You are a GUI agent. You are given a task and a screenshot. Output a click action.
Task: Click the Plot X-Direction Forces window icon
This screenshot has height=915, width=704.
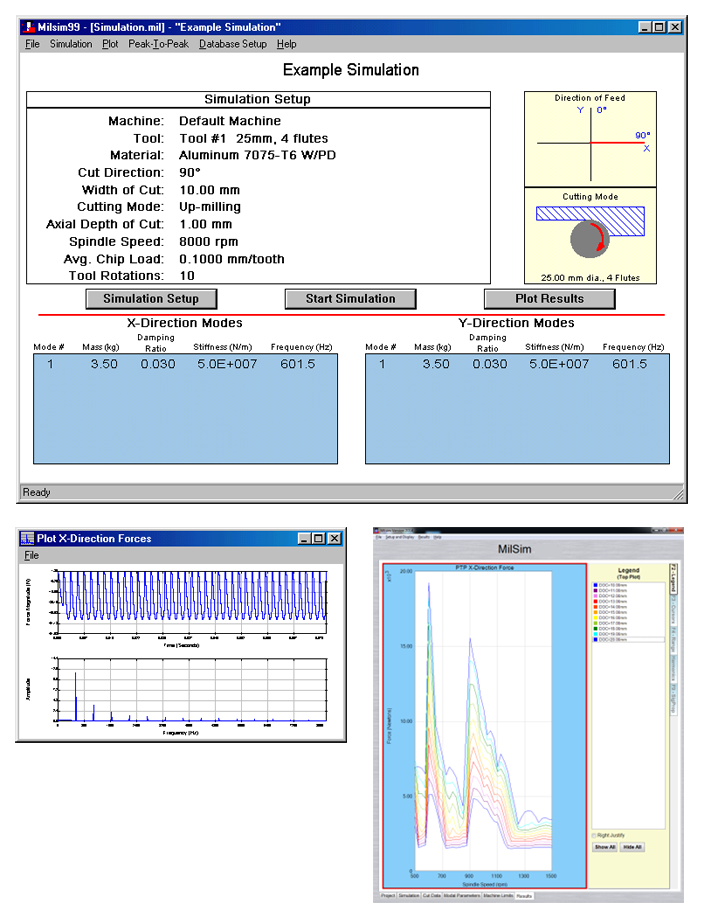[x=27, y=538]
